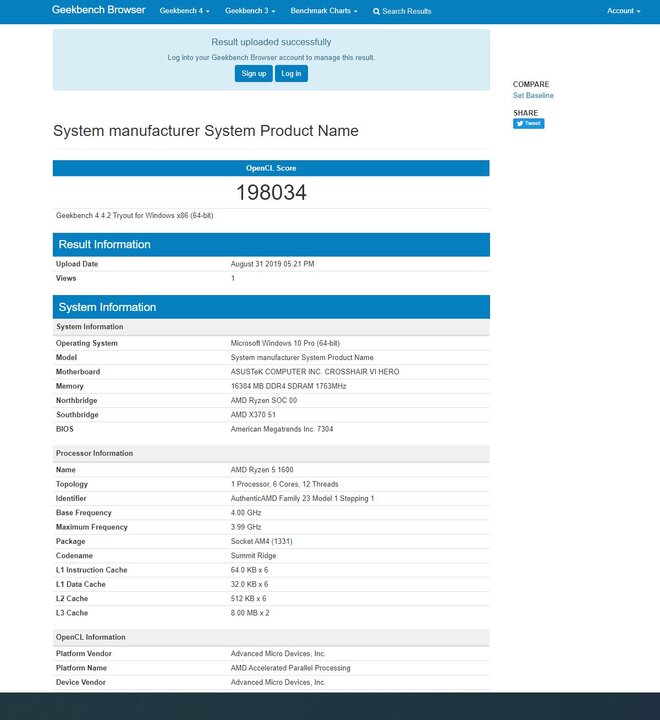
Task: Click the 1 Processor, 6 Cores, 12 Threads value
Action: click(x=284, y=484)
